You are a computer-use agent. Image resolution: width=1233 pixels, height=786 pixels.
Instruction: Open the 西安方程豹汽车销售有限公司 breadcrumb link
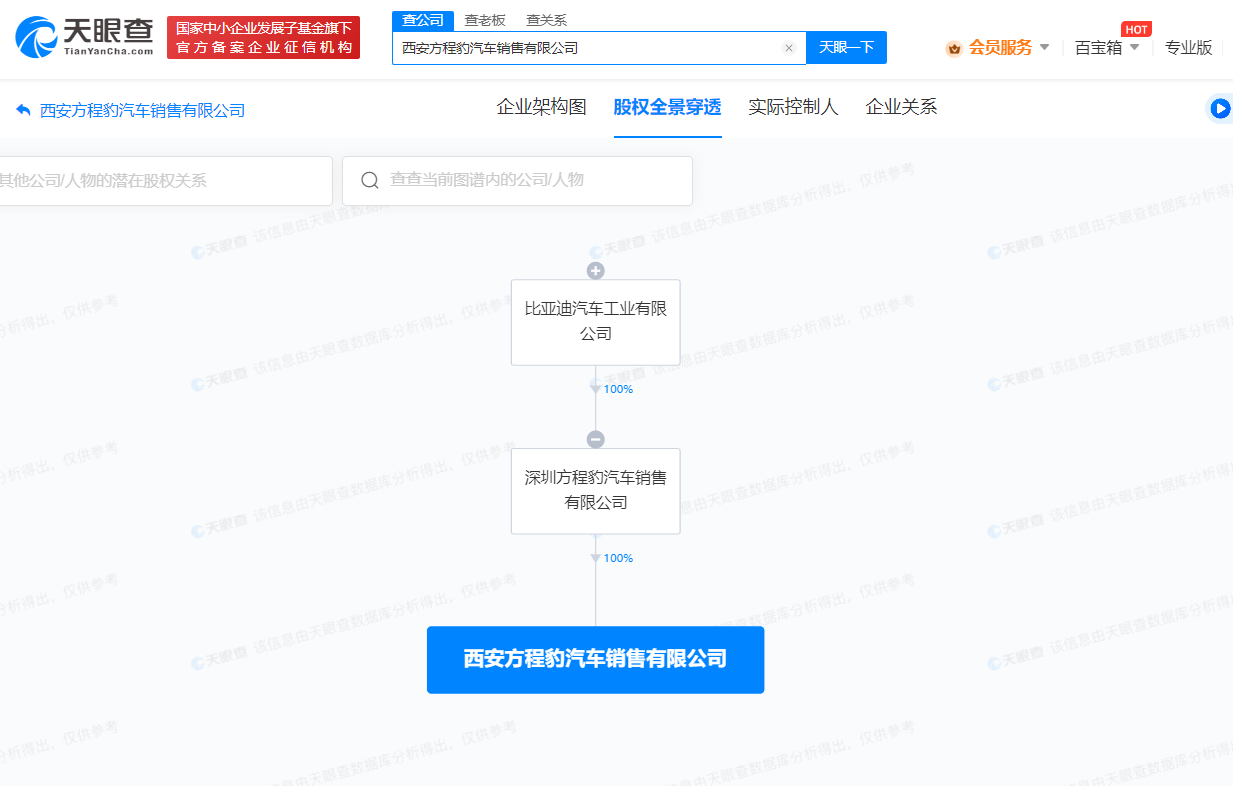pos(142,110)
